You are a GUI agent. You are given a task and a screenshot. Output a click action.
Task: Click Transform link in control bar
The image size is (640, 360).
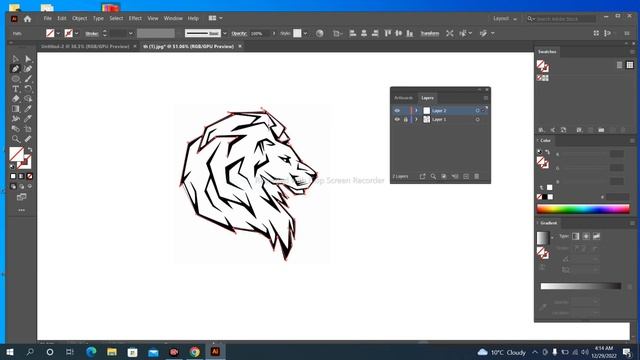430,33
